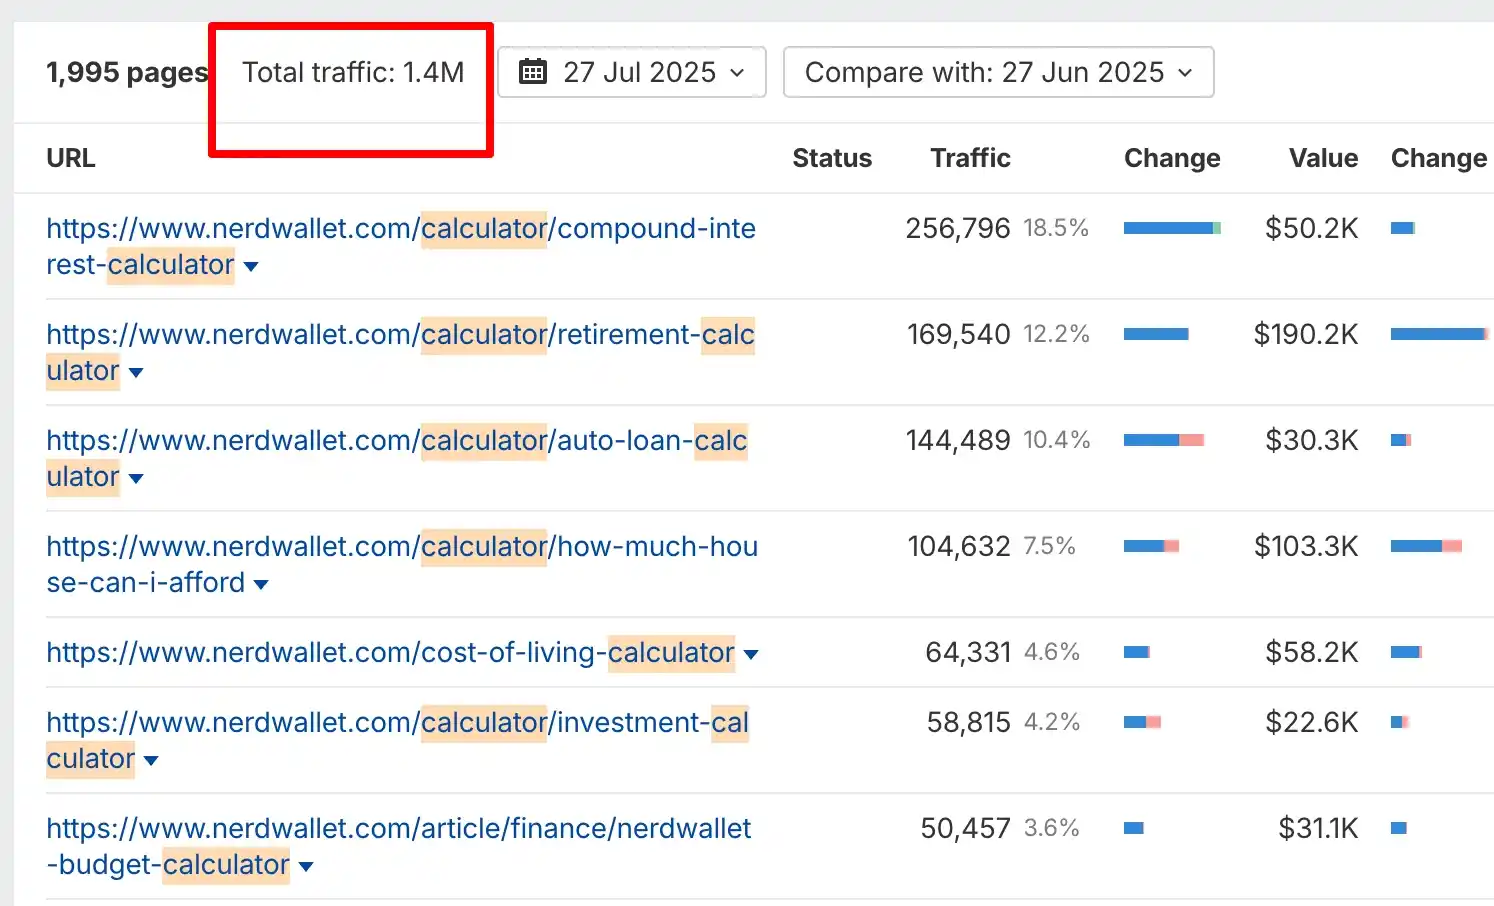
Task: Click traffic value 256,796
Action: tap(958, 228)
